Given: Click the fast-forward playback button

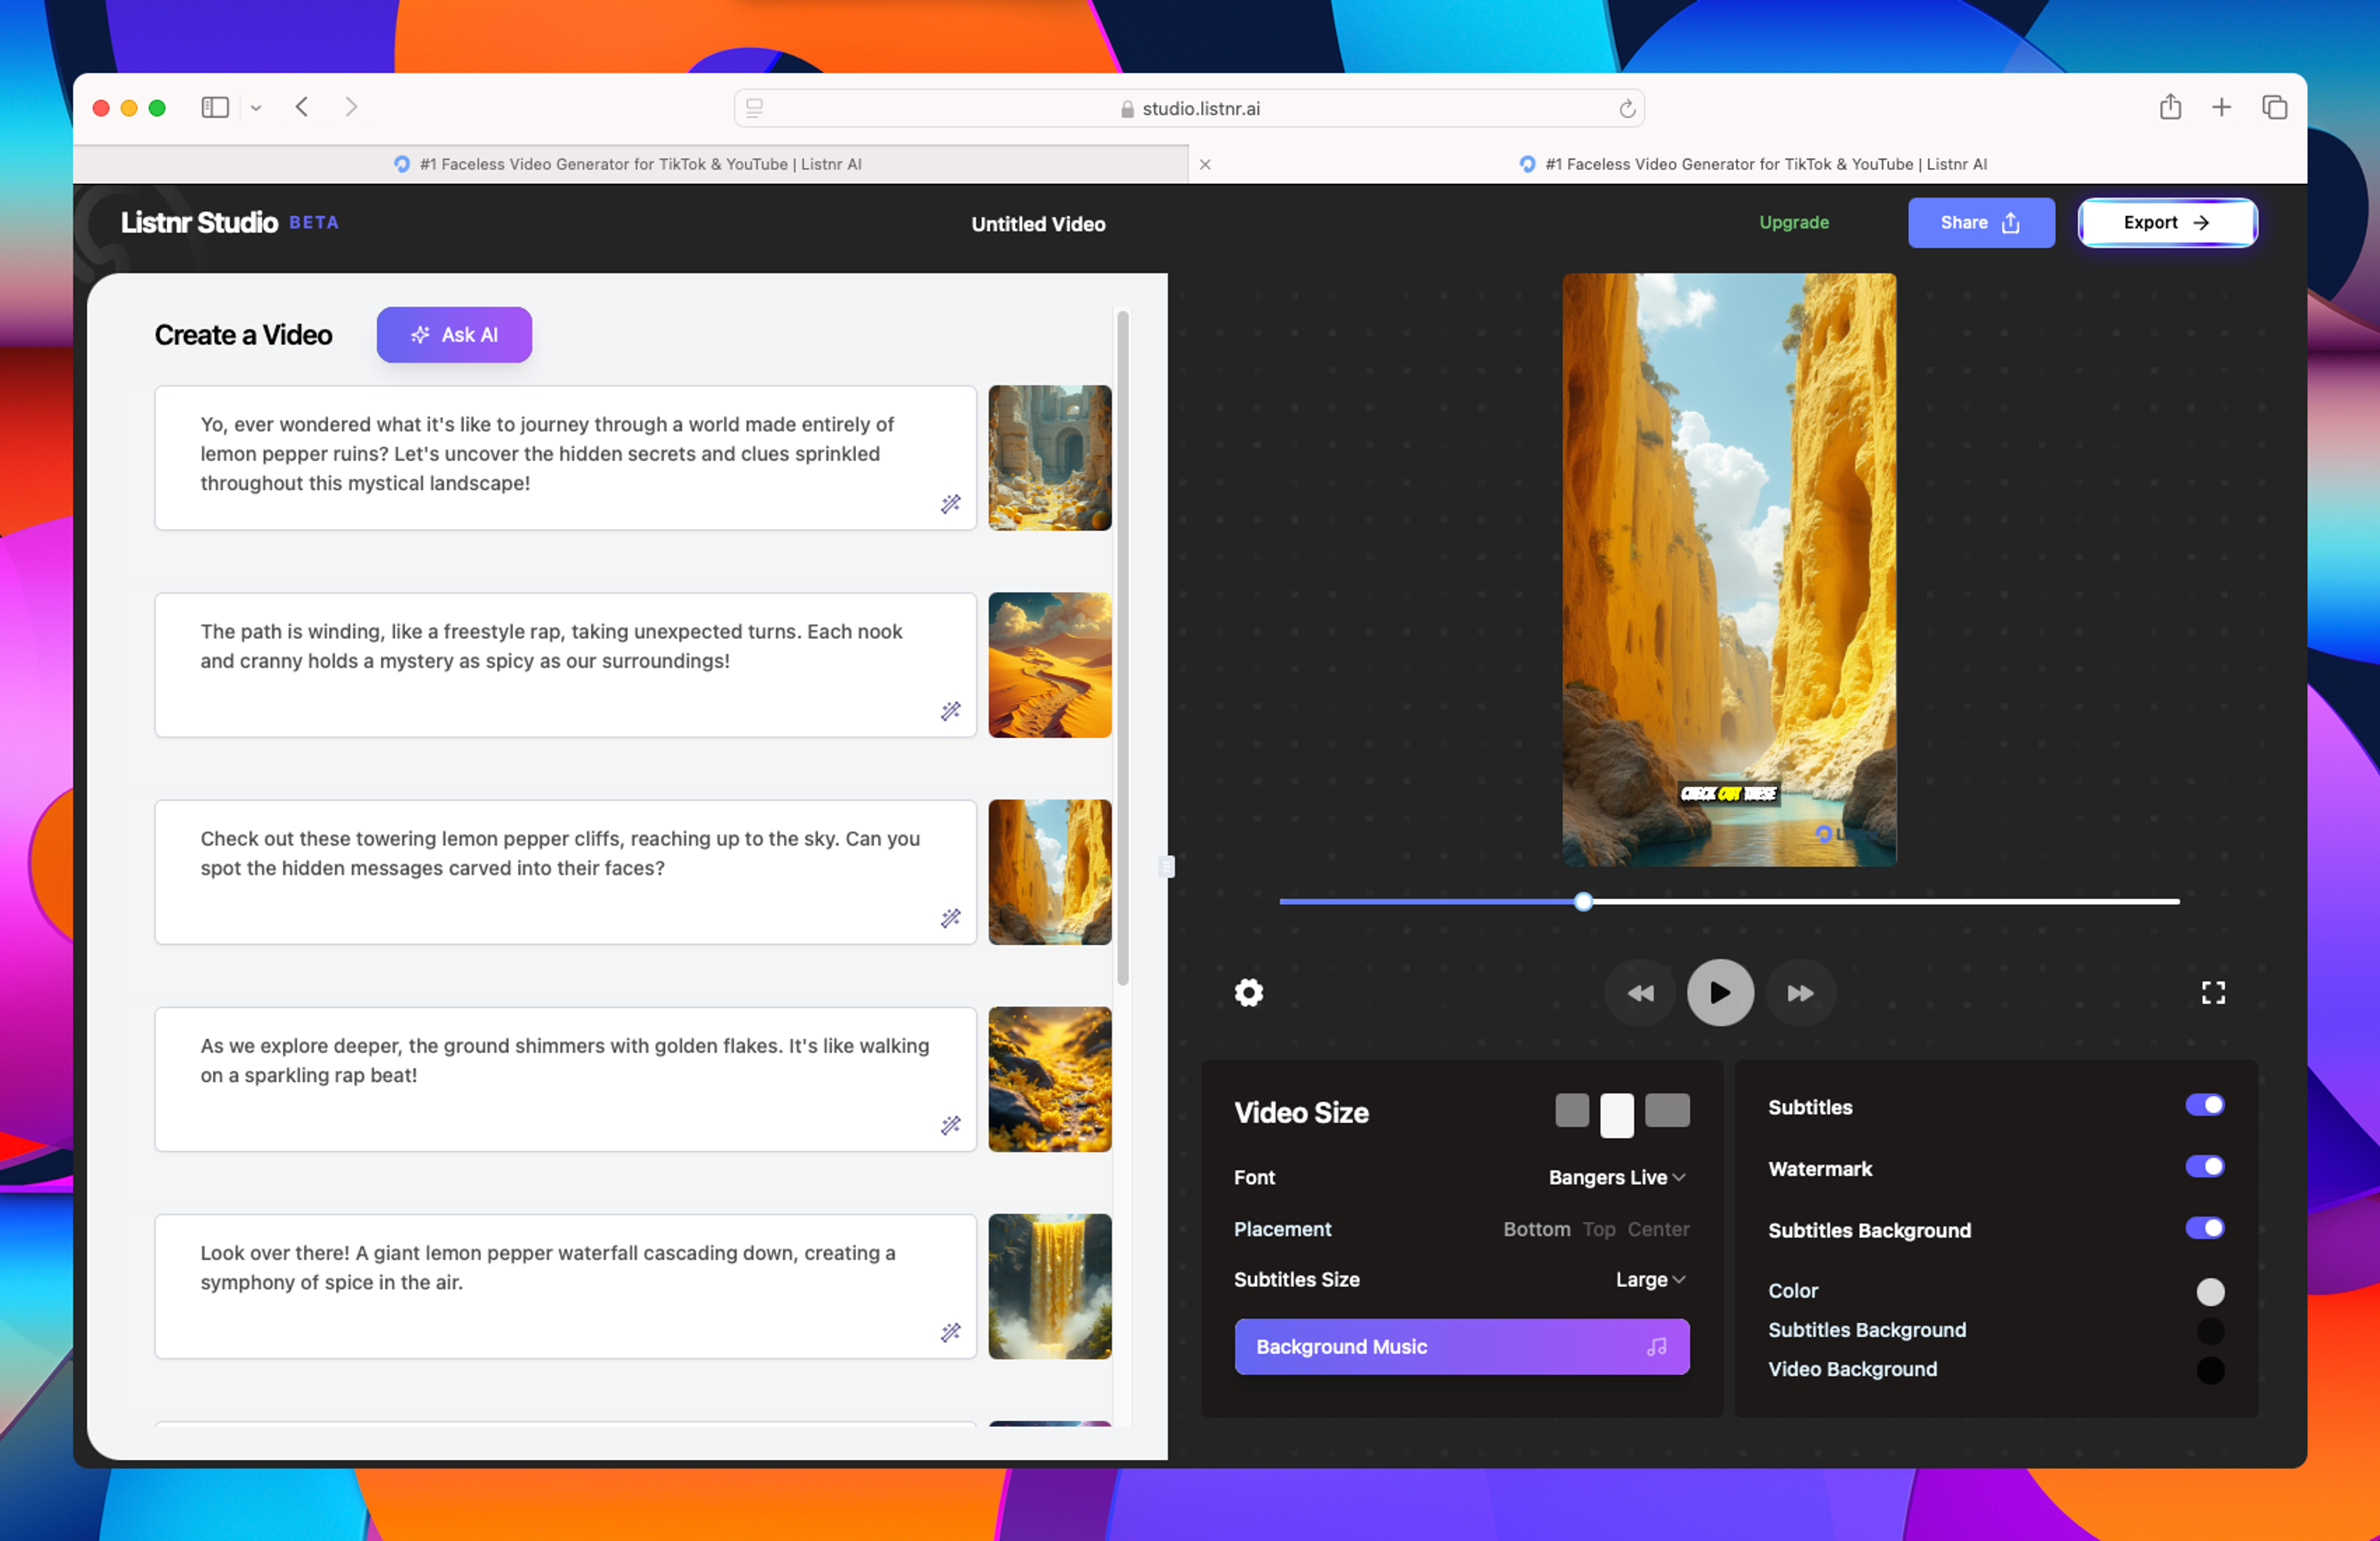Looking at the screenshot, I should (x=1800, y=992).
